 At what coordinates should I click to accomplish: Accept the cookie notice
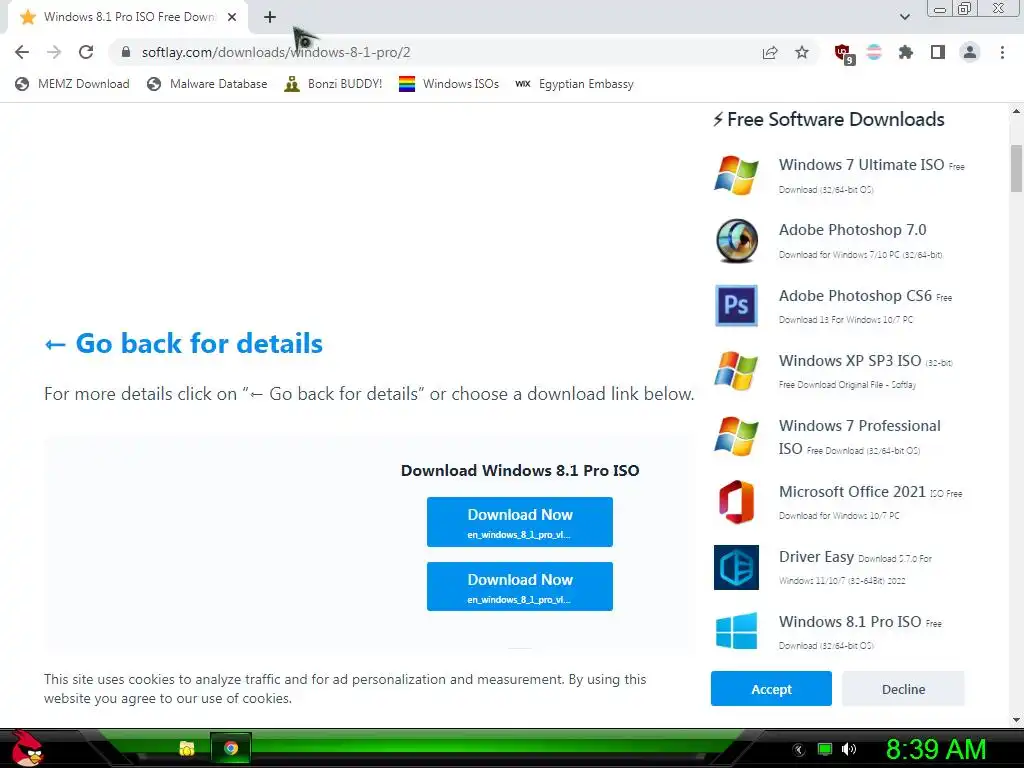(x=771, y=688)
